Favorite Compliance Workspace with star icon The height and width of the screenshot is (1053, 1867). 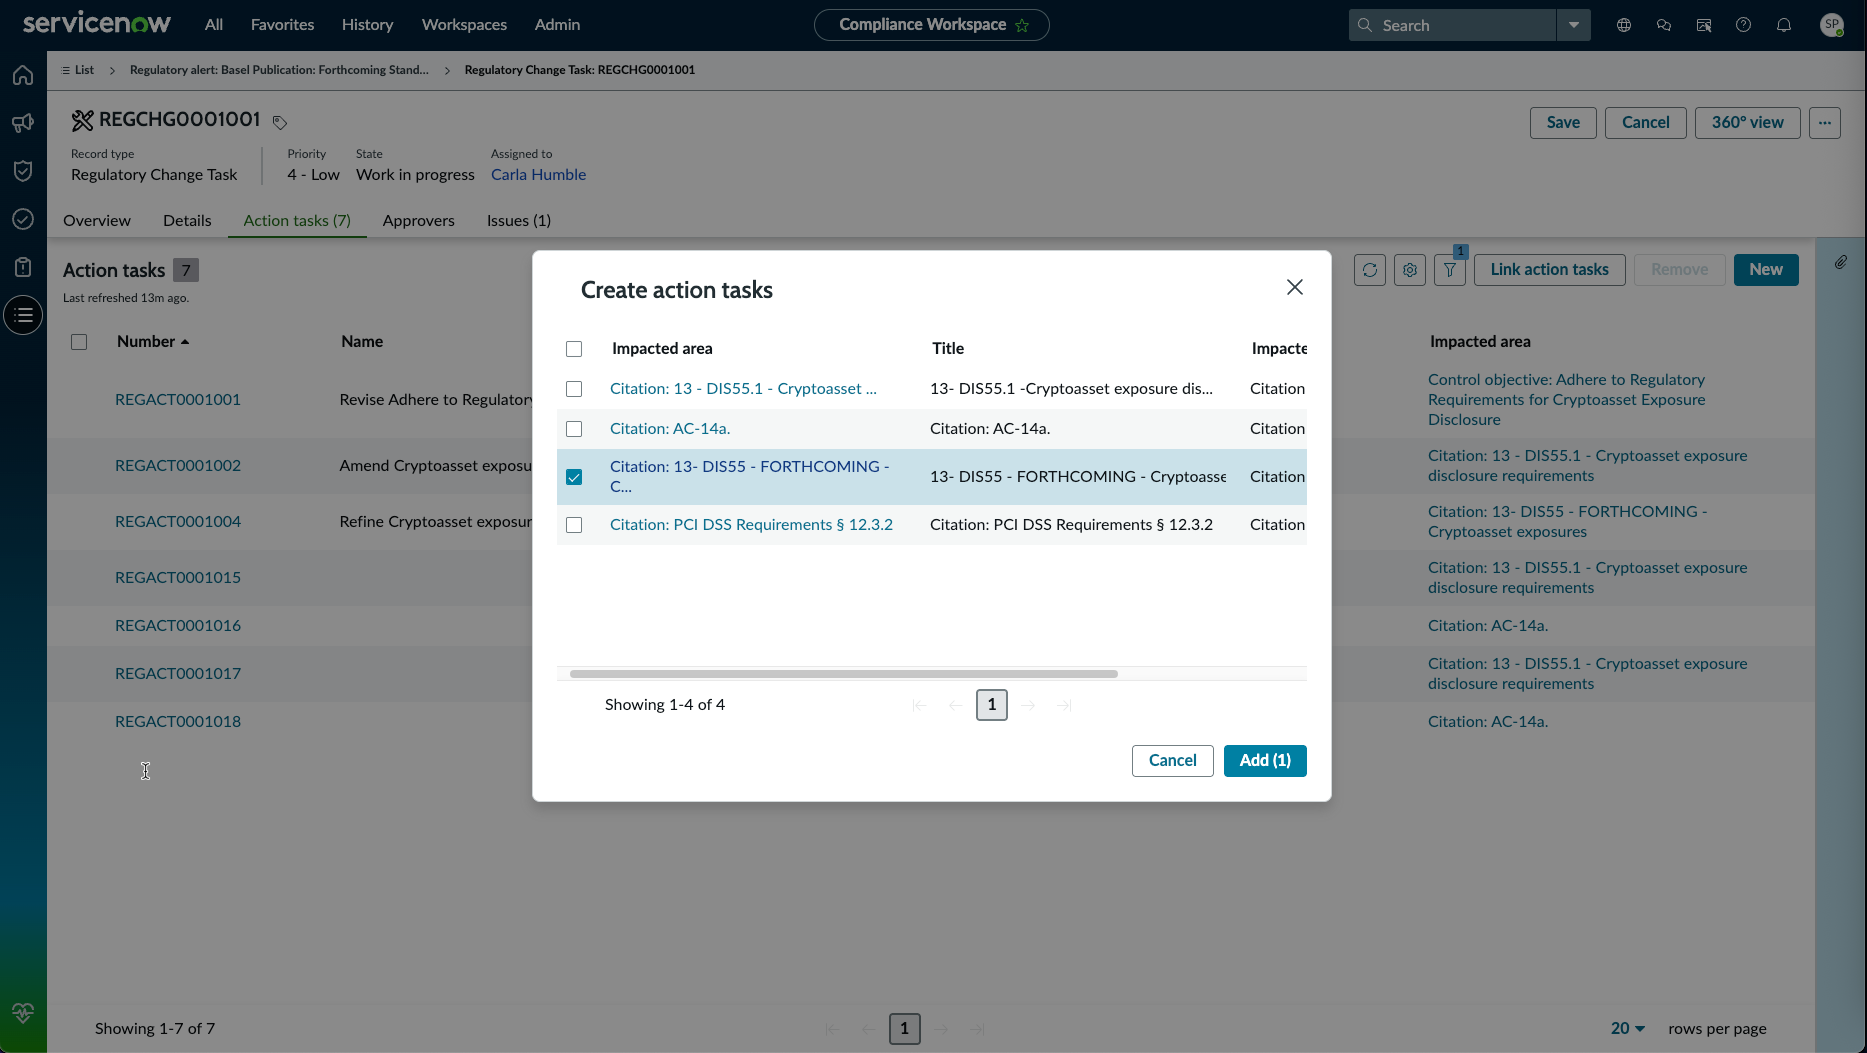[x=1022, y=25]
